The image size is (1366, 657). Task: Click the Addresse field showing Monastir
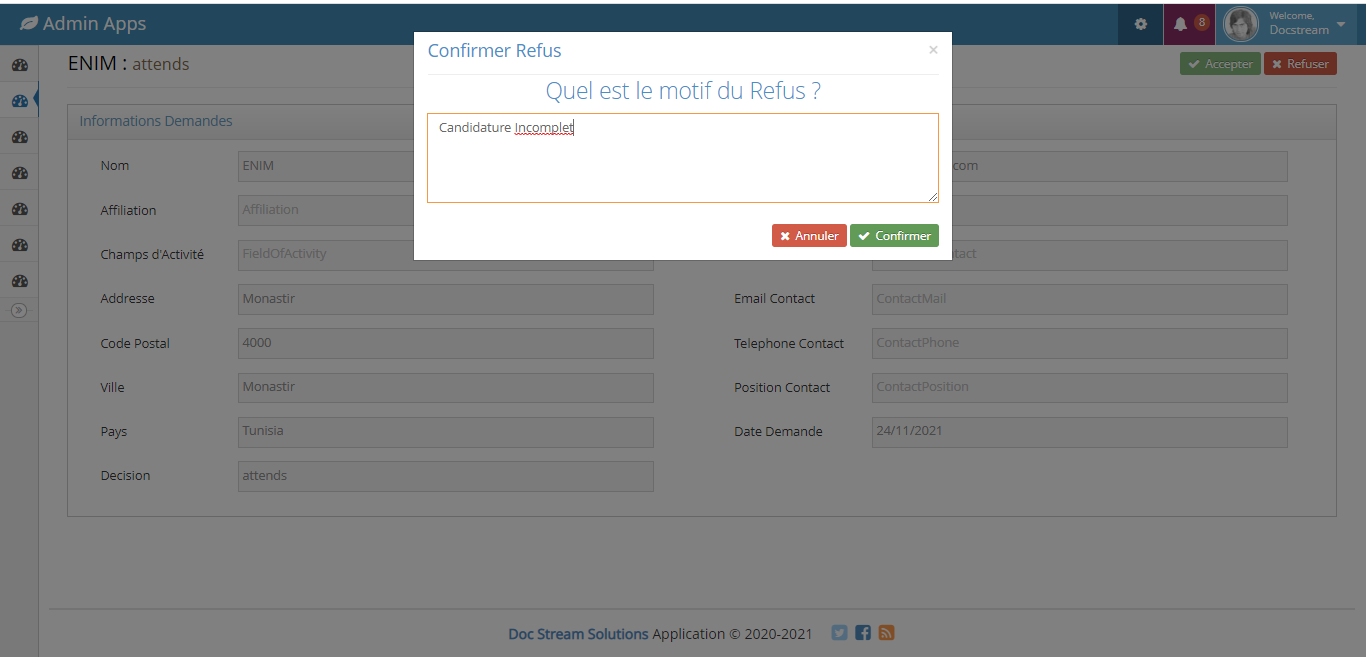[446, 299]
